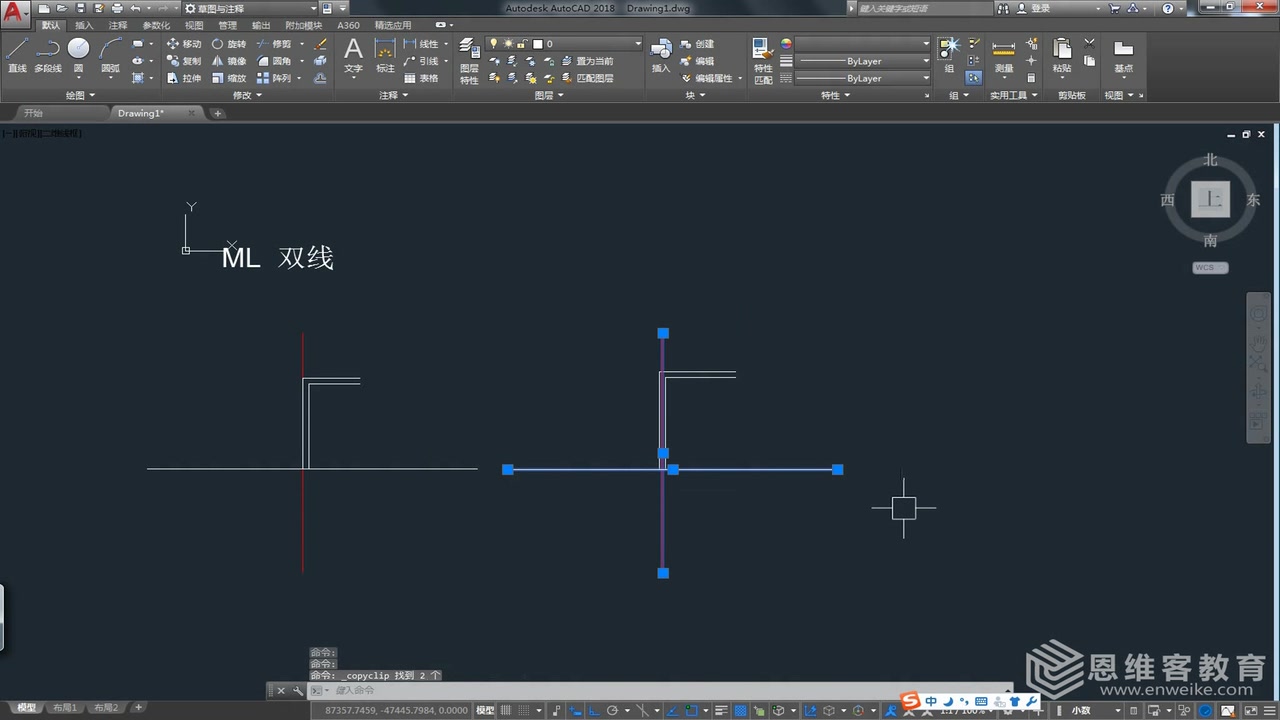Expand the 绘图 (Draw) panel
Viewport: 1280px width, 720px height.
[x=80, y=95]
